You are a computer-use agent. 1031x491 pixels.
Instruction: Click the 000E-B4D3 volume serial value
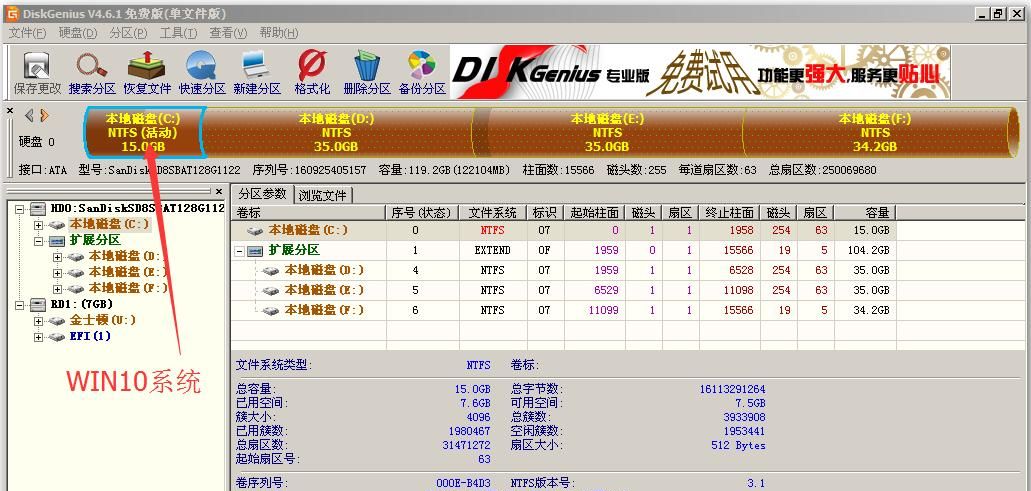[463, 484]
